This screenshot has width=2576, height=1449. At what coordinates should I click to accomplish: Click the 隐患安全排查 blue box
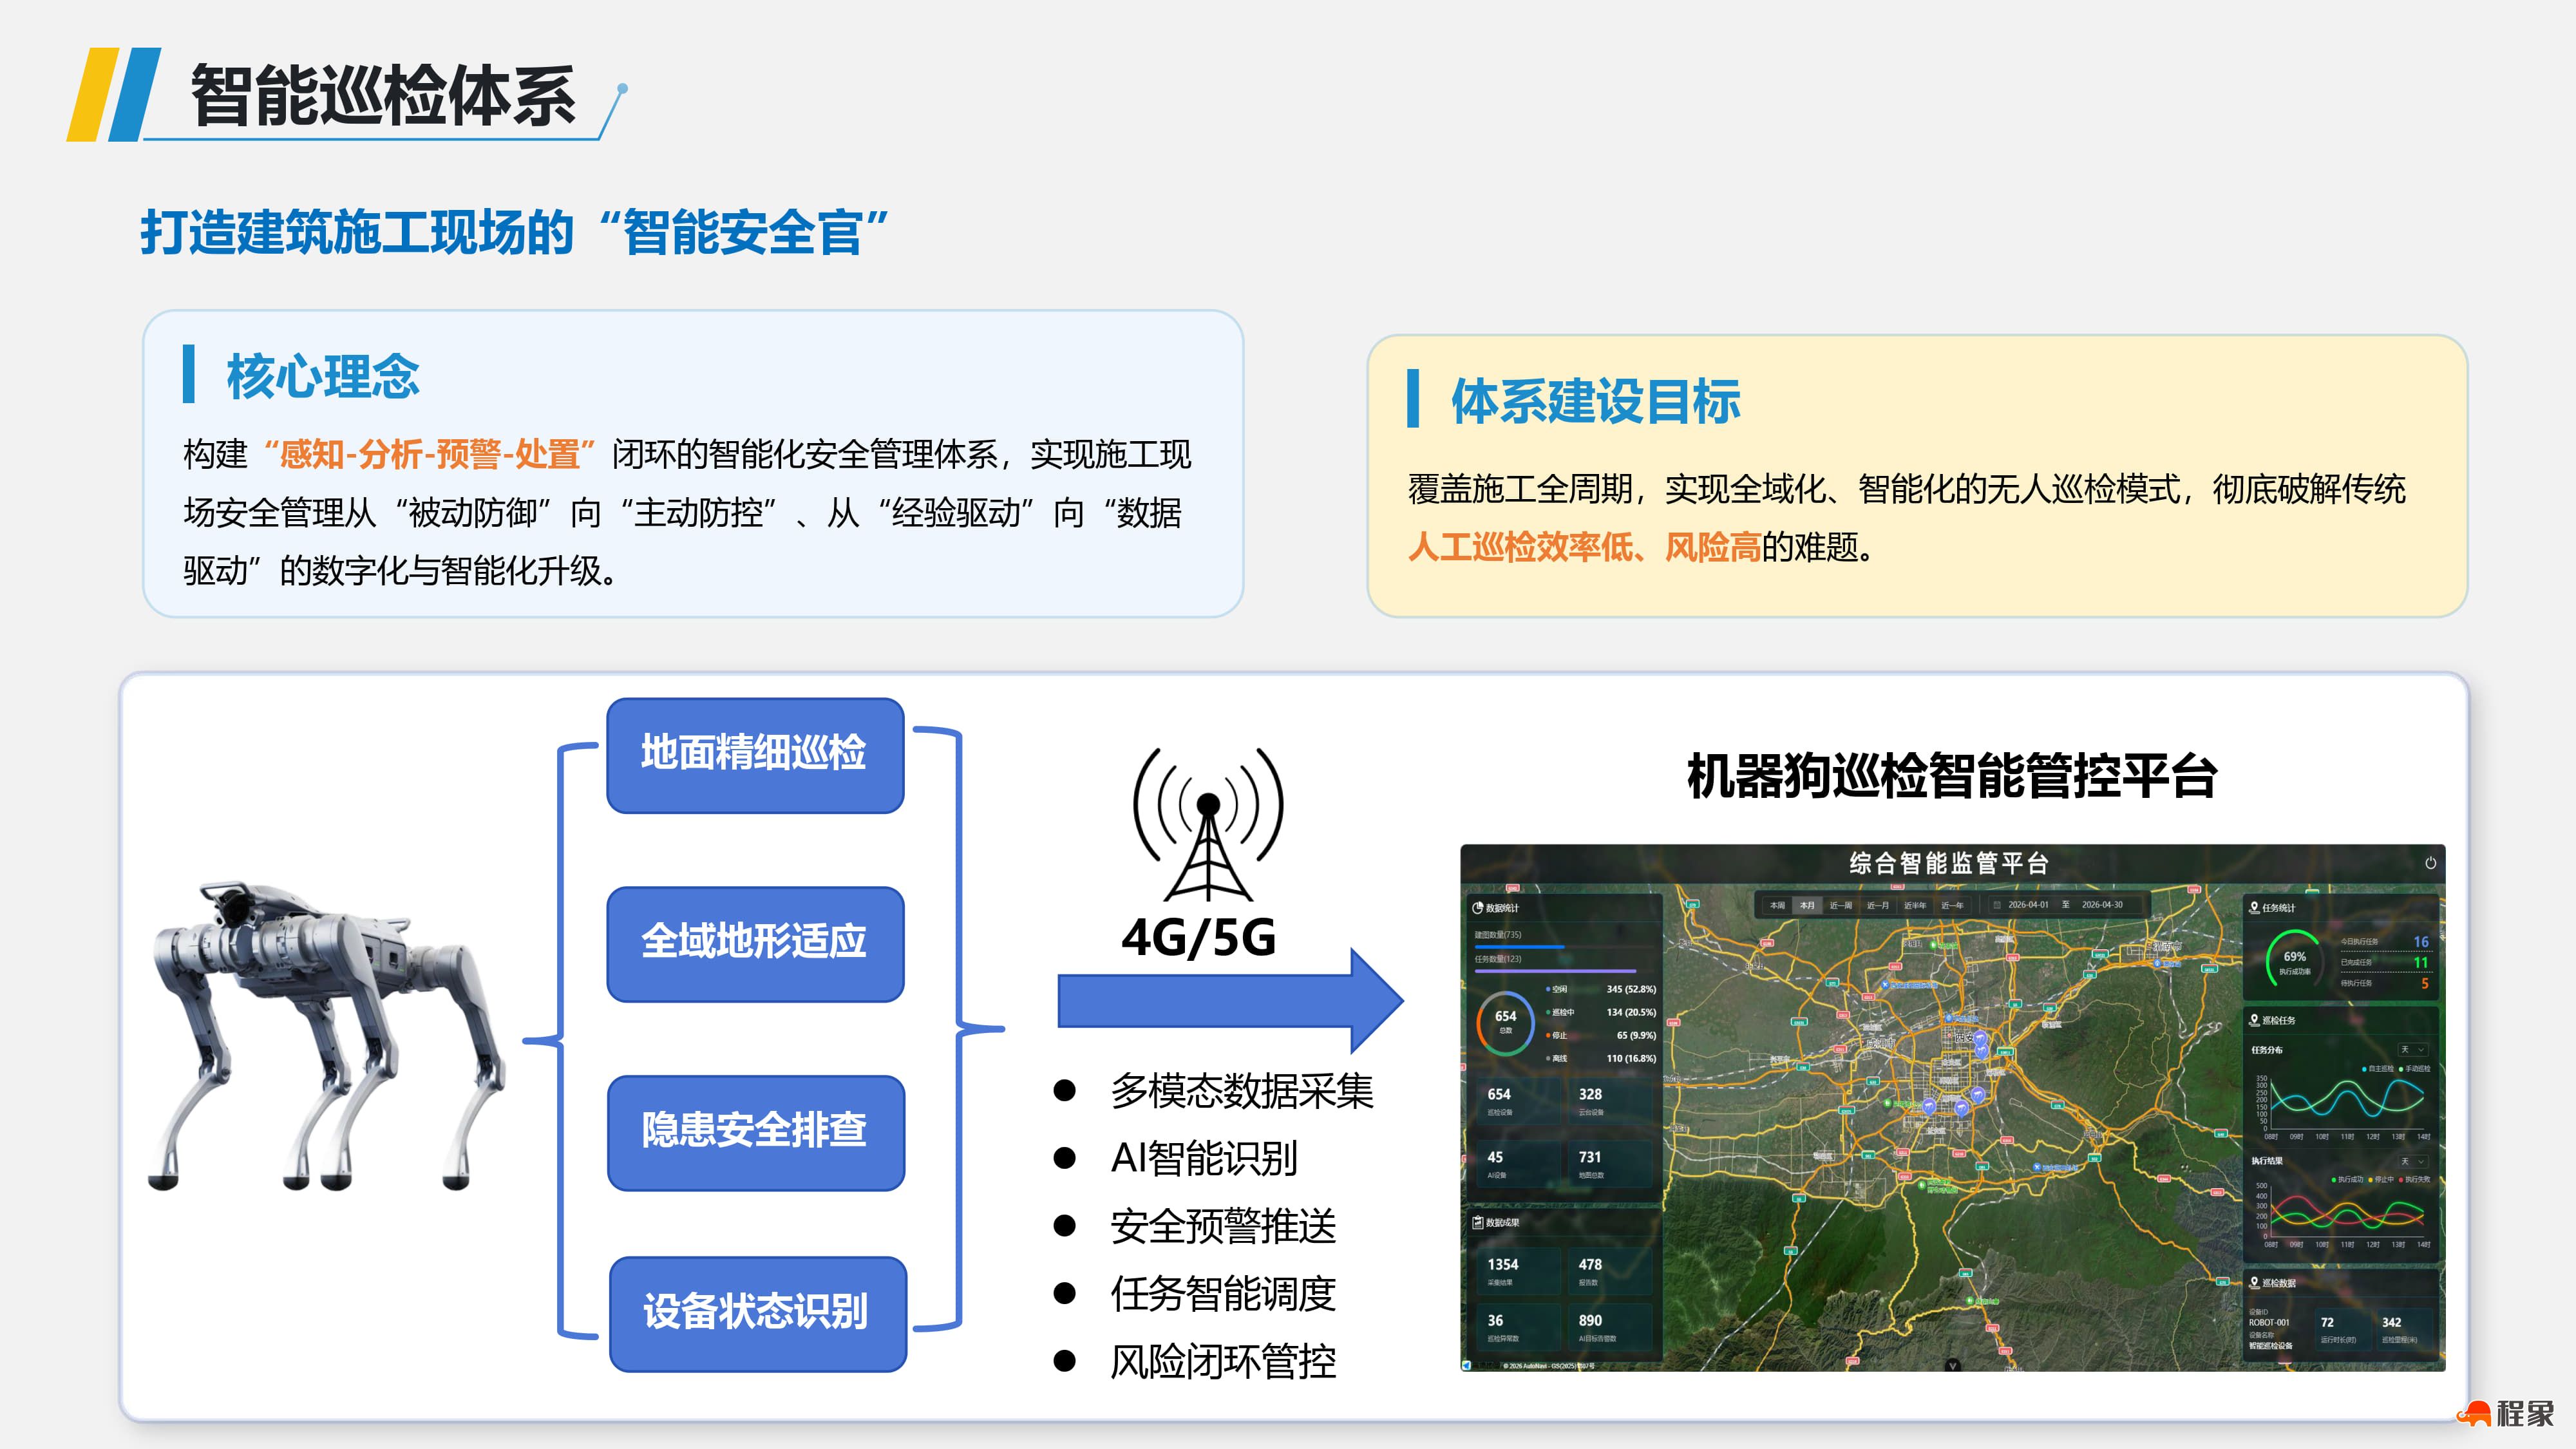click(x=756, y=1133)
